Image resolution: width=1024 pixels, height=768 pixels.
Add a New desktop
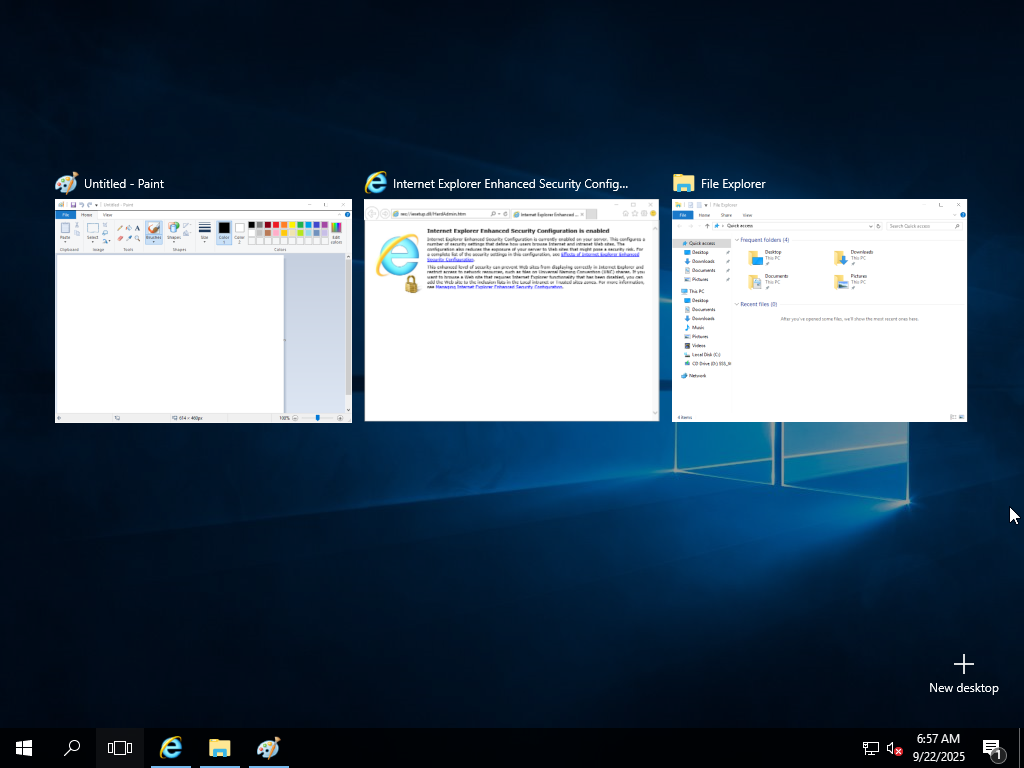point(963,687)
